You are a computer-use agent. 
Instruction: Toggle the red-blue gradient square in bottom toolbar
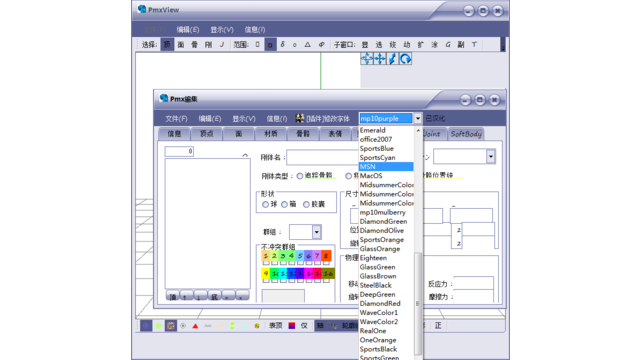click(292, 326)
